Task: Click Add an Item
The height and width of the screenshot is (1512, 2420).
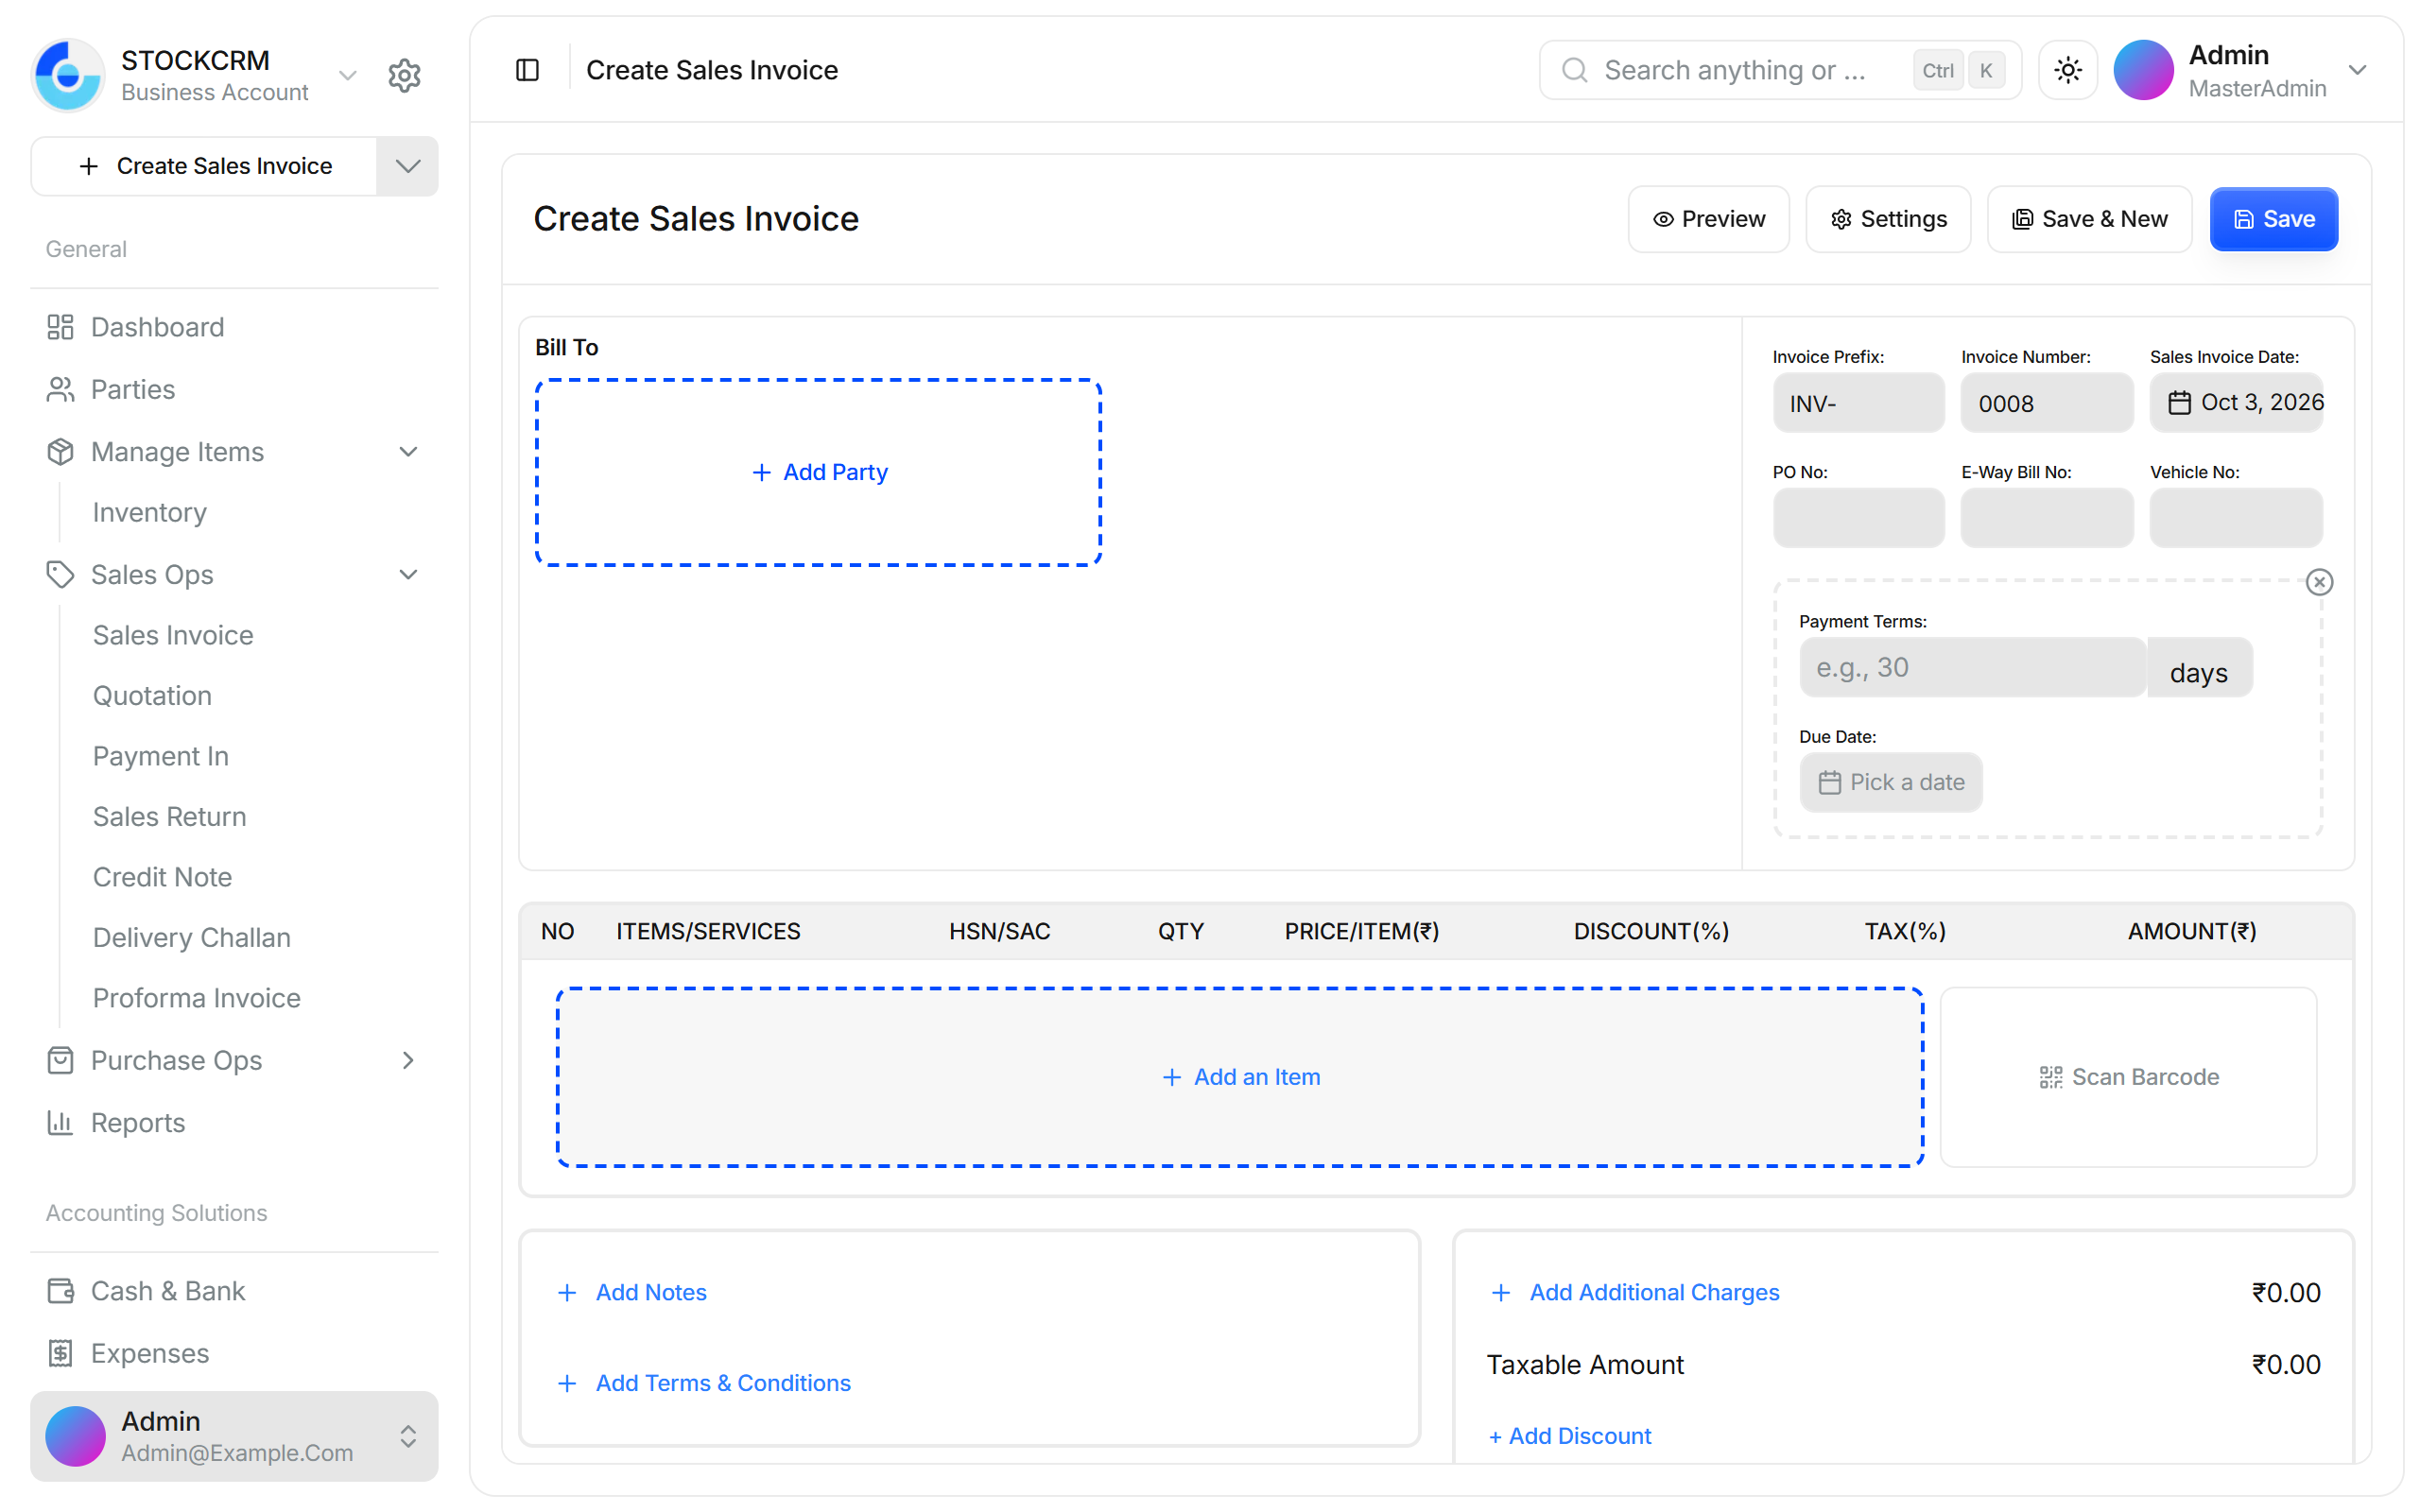Action: [1240, 1077]
